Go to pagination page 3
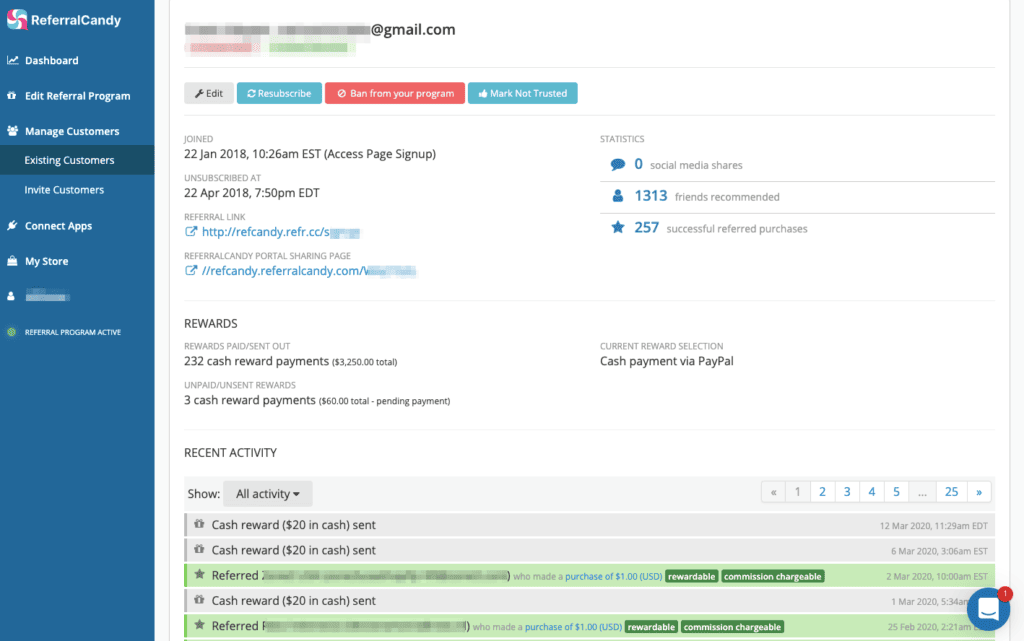The width and height of the screenshot is (1024, 641). (x=847, y=492)
